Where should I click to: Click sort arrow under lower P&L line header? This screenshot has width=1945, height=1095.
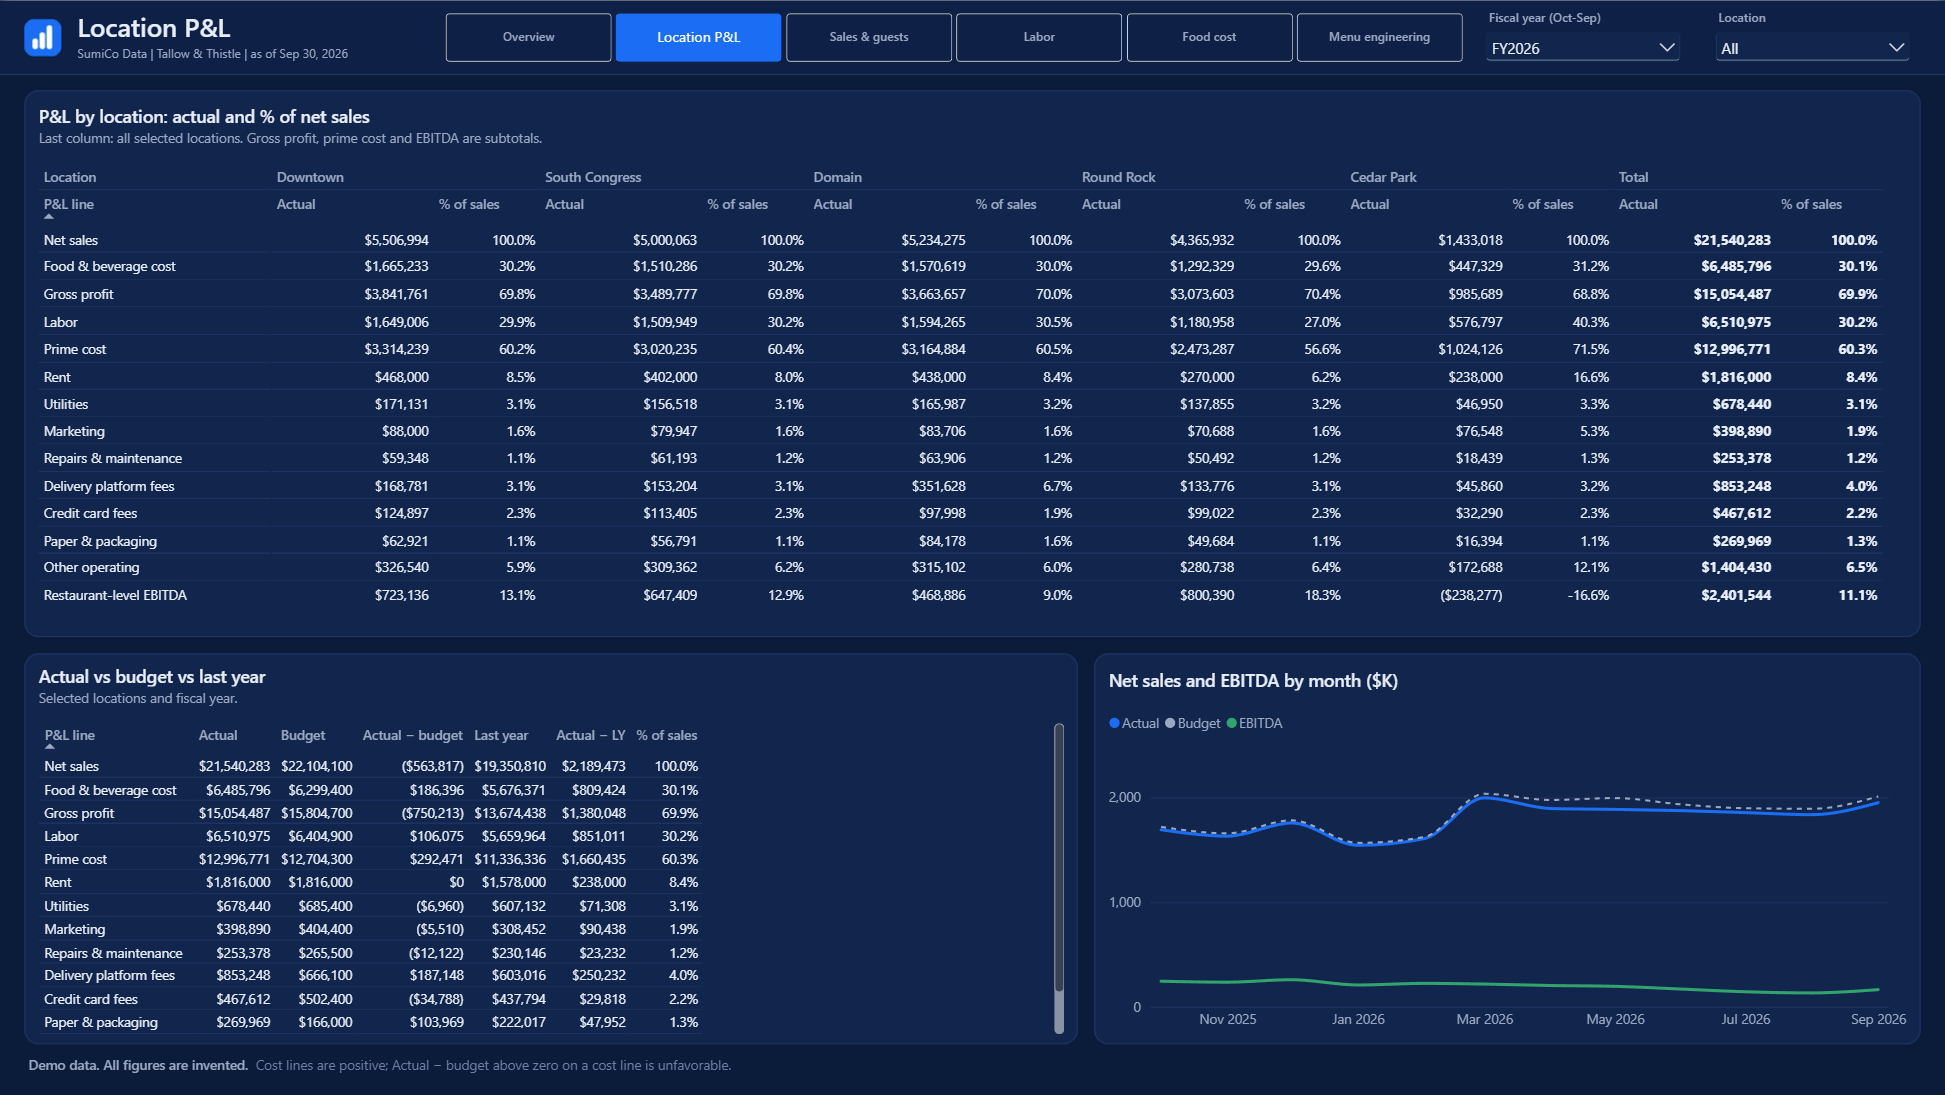tap(50, 746)
